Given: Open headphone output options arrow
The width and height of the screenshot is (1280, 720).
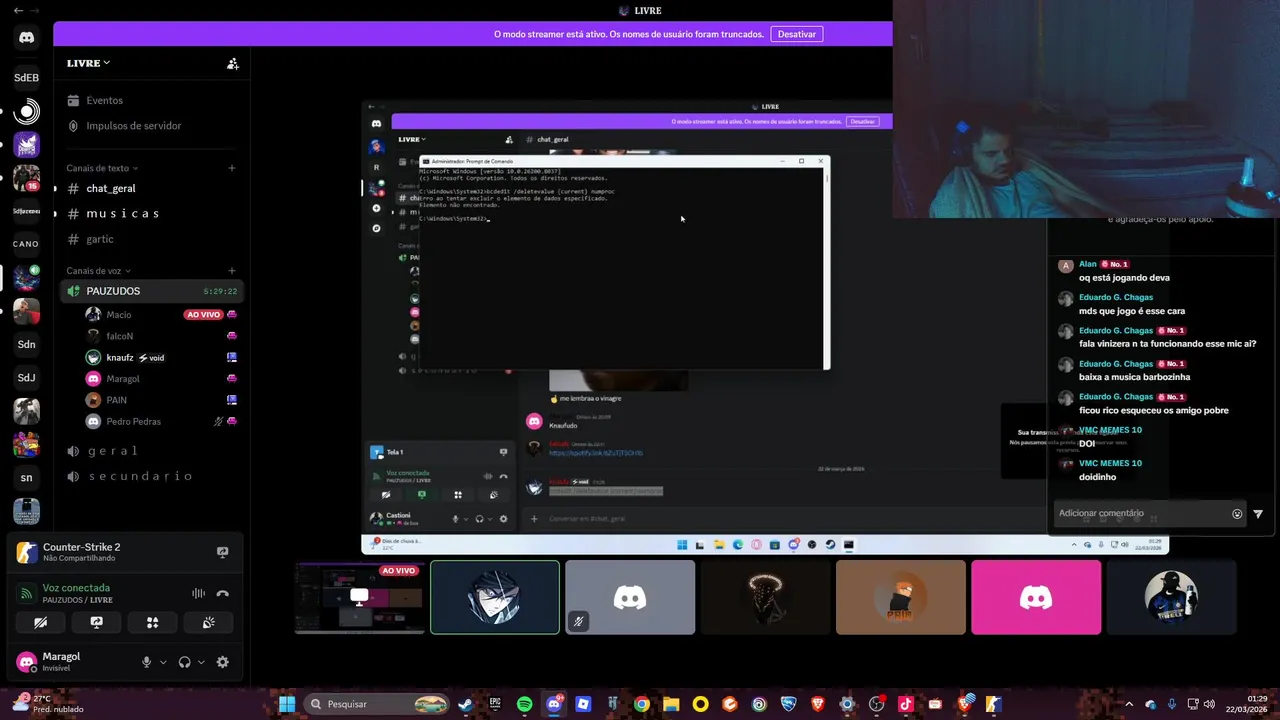Looking at the screenshot, I should click(201, 662).
